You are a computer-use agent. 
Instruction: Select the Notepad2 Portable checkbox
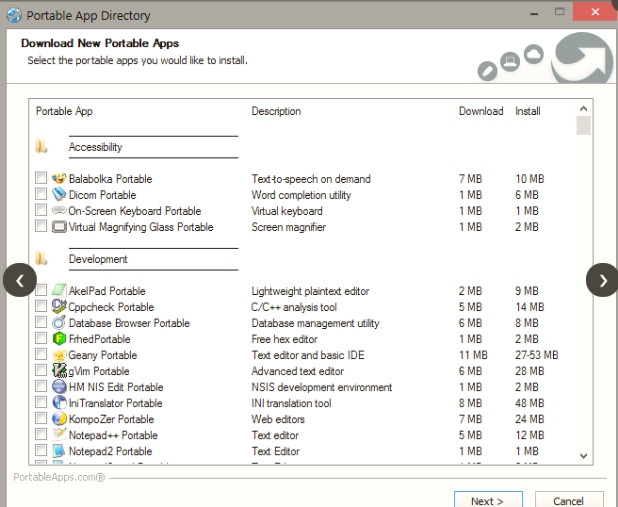point(41,450)
